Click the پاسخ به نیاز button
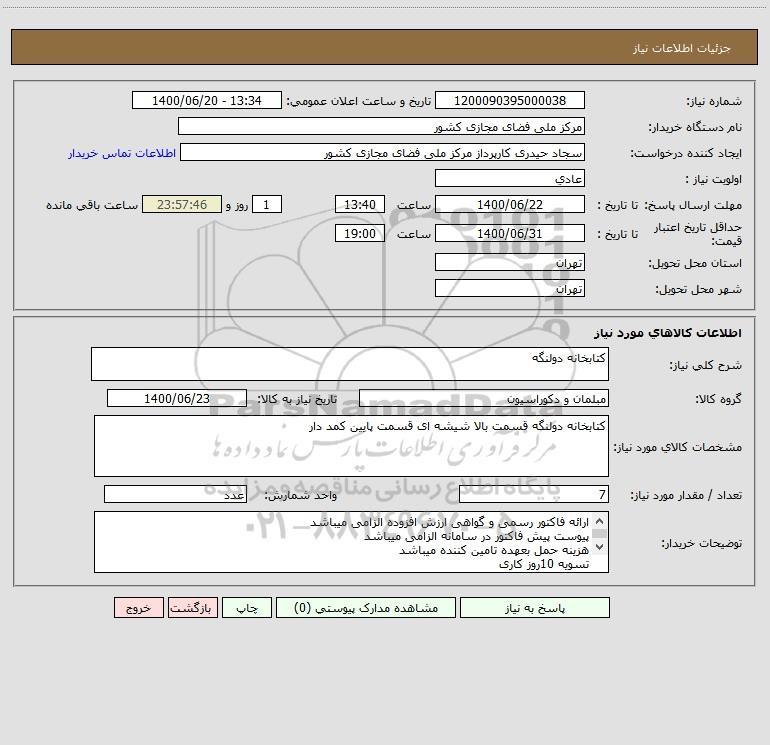Screen dimensions: 770x745 click(535, 607)
